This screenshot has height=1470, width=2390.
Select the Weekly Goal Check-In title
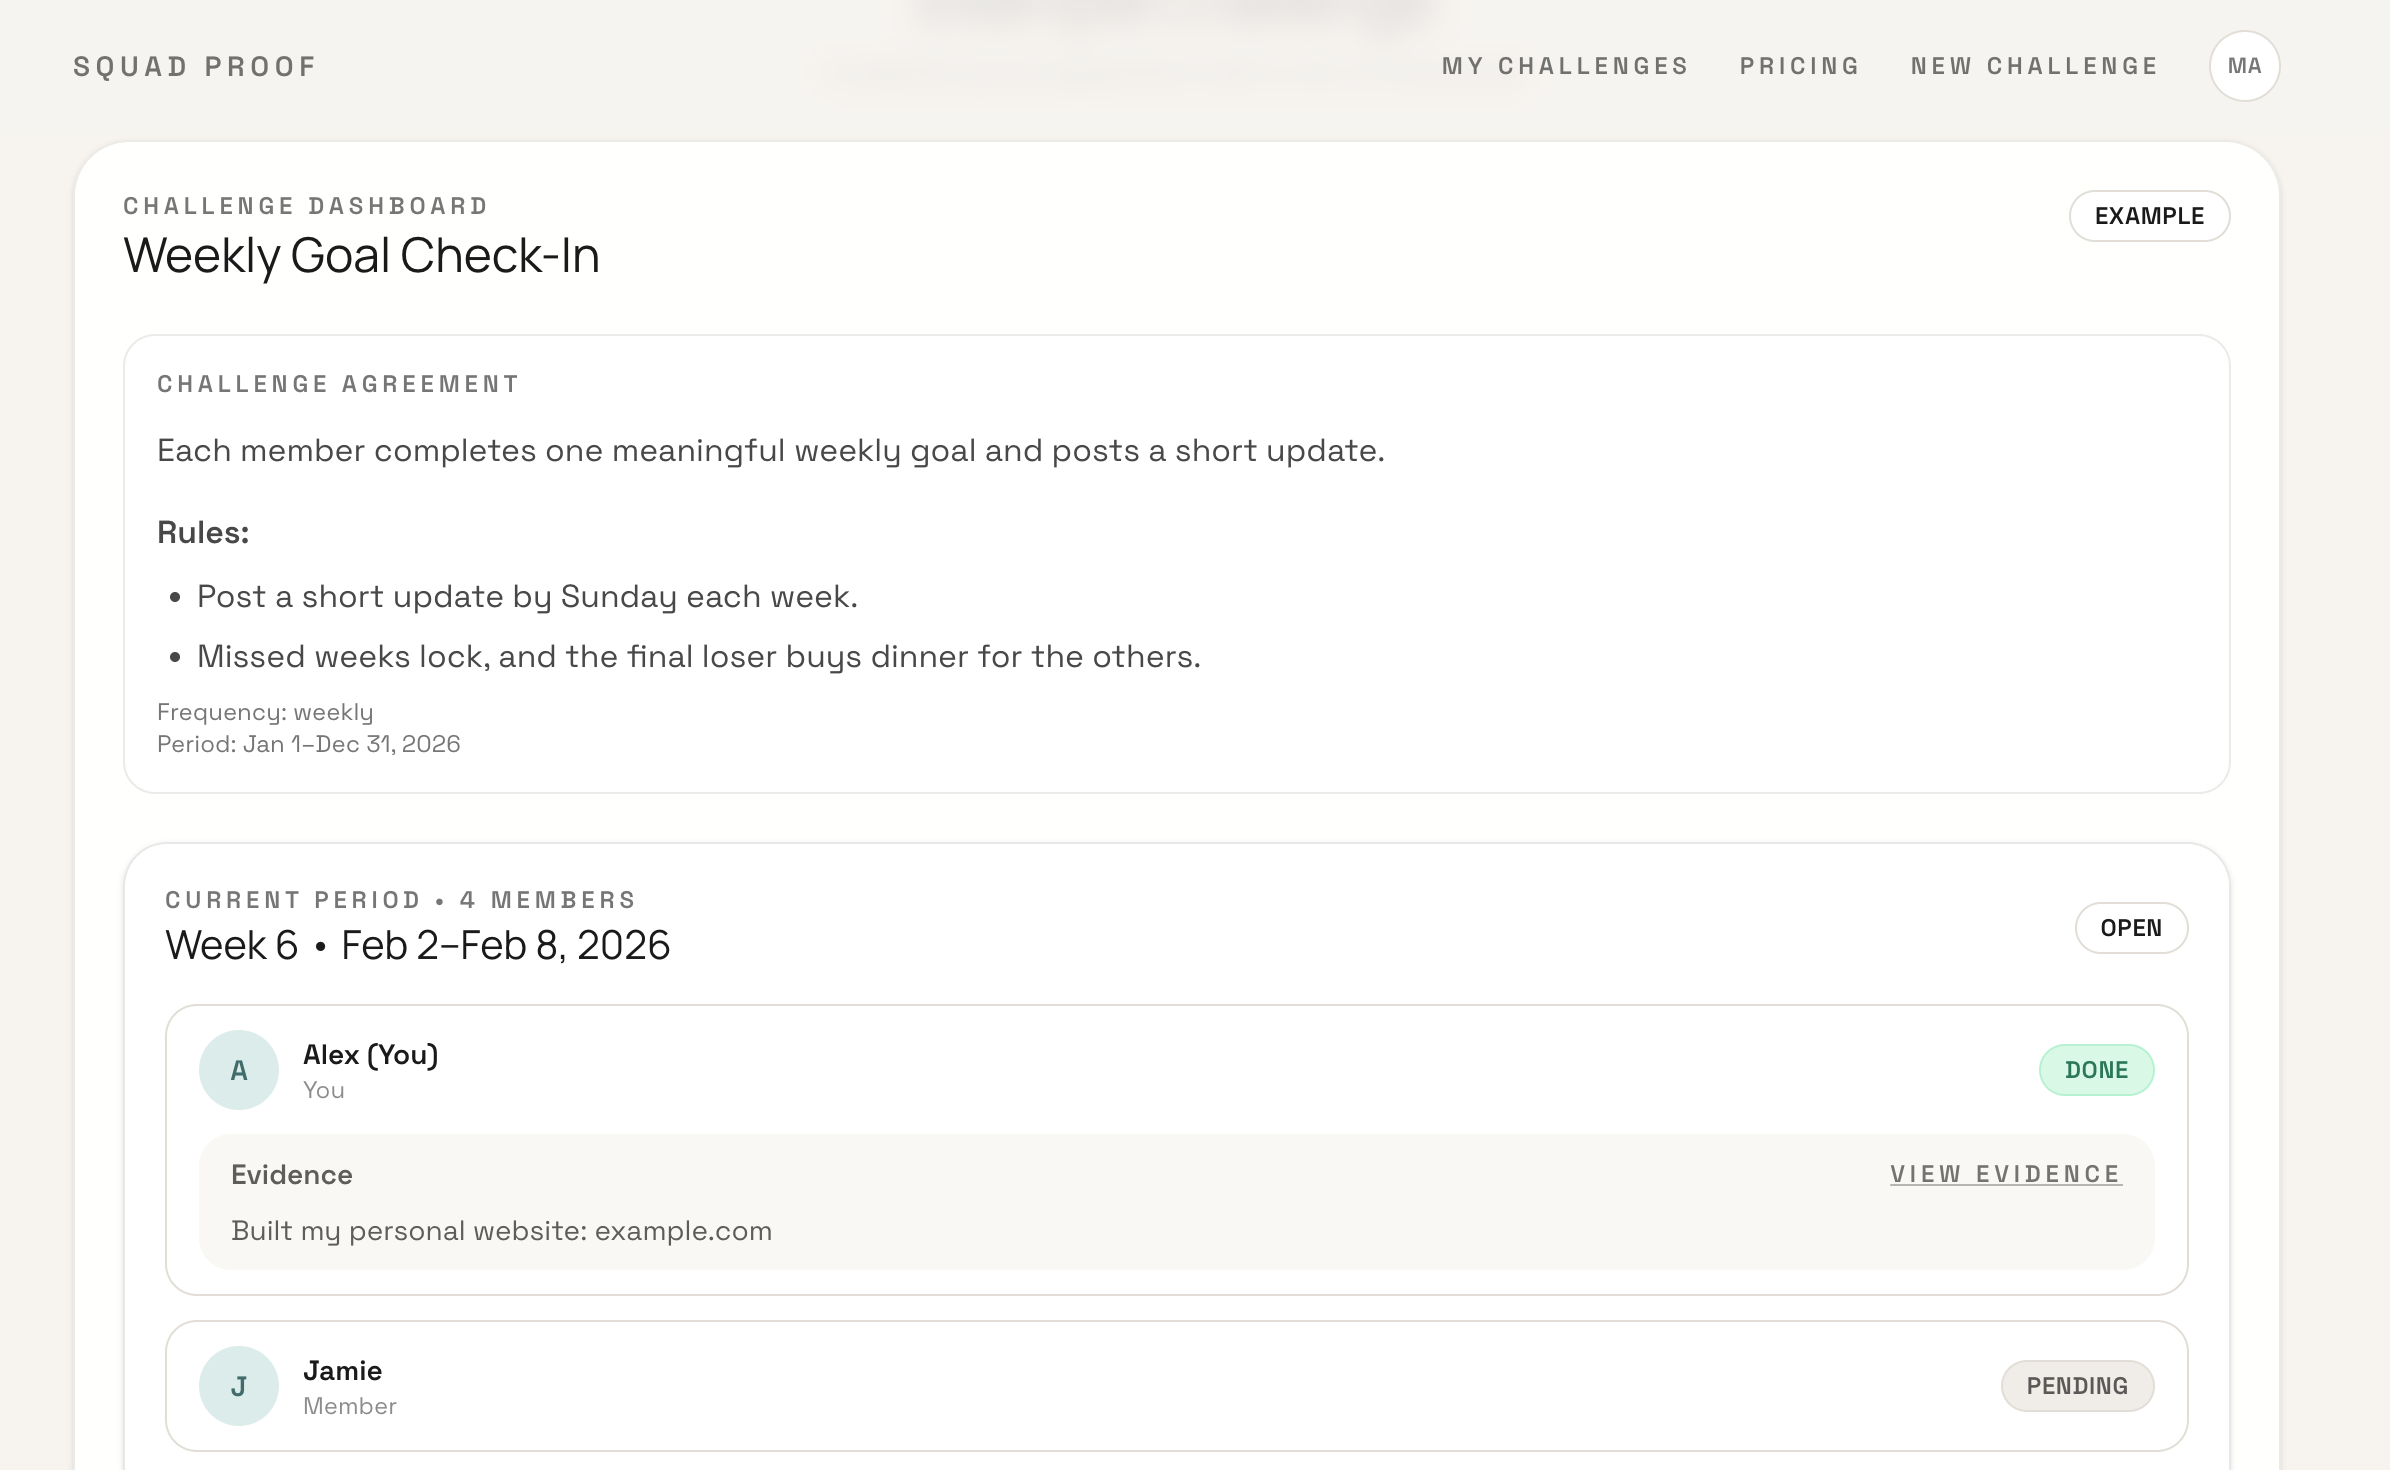pyautogui.click(x=362, y=257)
